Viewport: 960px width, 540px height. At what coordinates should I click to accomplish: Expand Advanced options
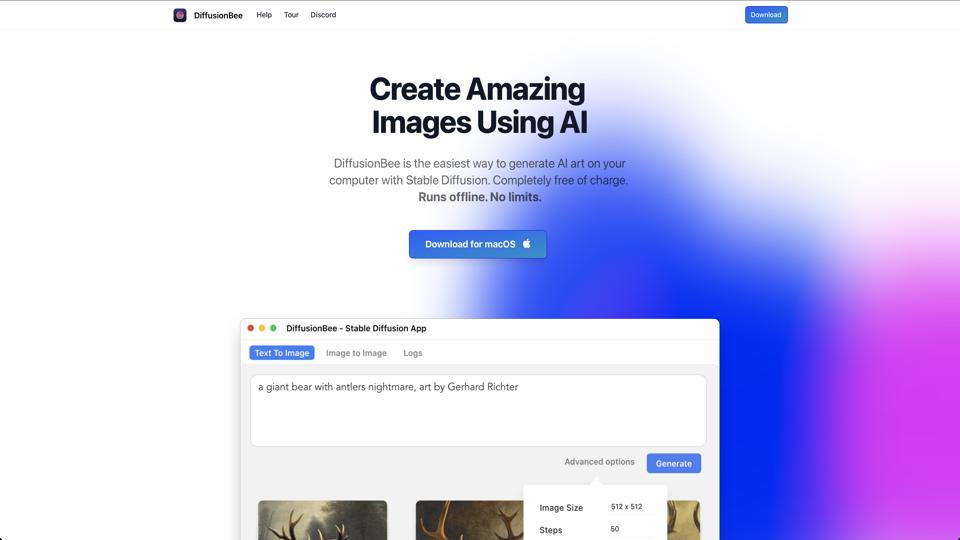(599, 462)
